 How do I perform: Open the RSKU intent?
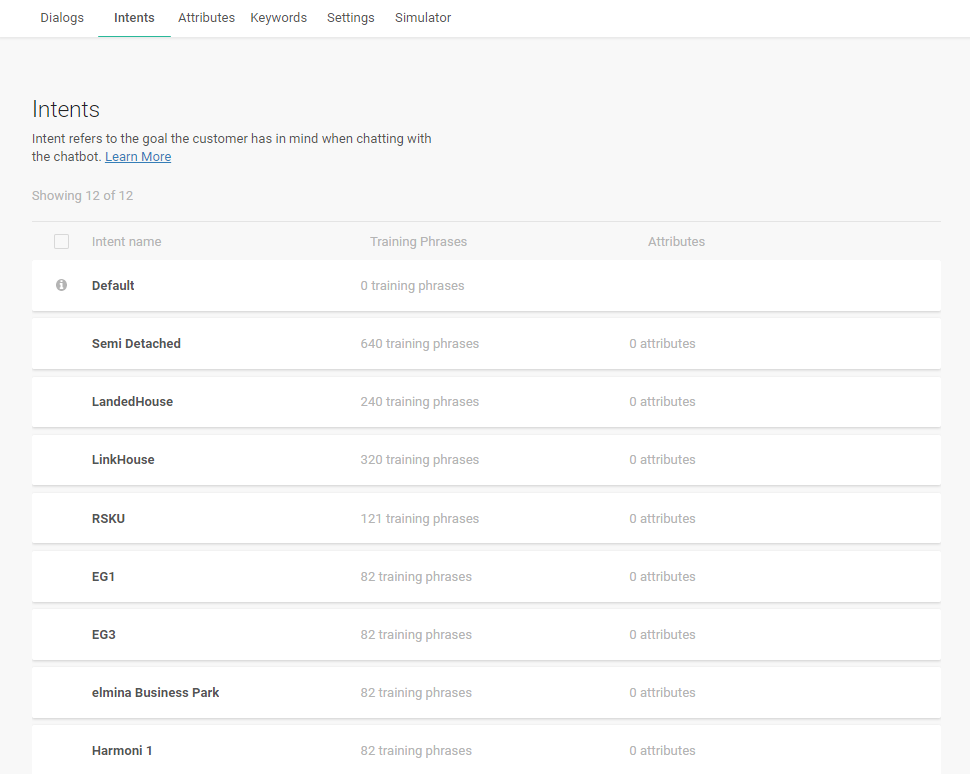click(x=108, y=519)
